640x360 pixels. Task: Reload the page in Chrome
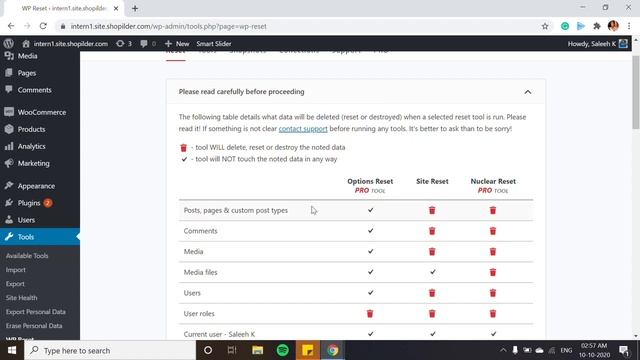coord(43,26)
